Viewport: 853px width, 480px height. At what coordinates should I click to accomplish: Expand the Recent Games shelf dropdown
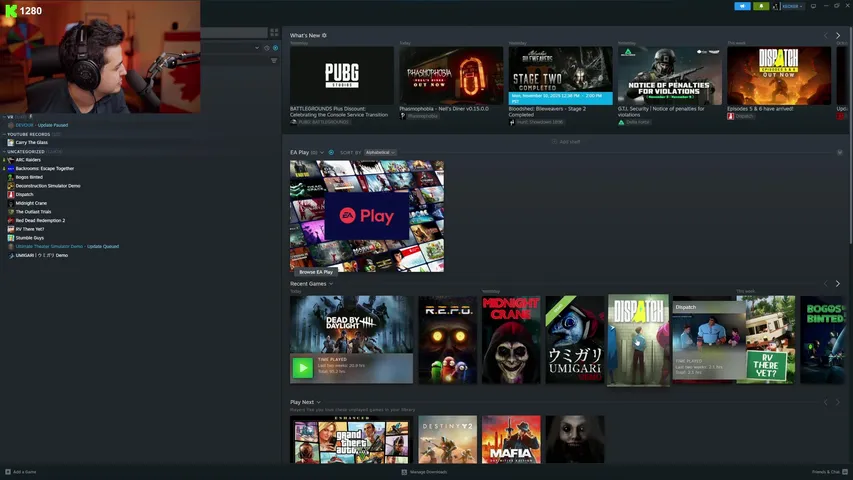tap(331, 284)
